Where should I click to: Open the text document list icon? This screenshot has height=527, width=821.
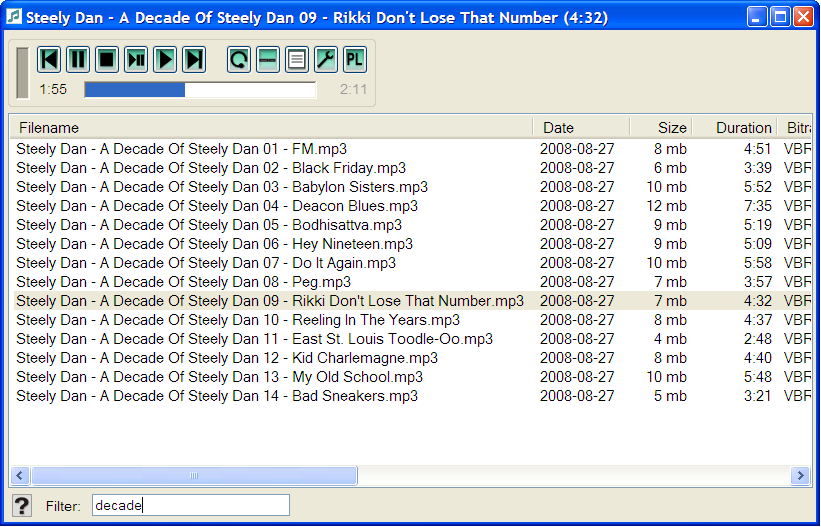click(297, 59)
